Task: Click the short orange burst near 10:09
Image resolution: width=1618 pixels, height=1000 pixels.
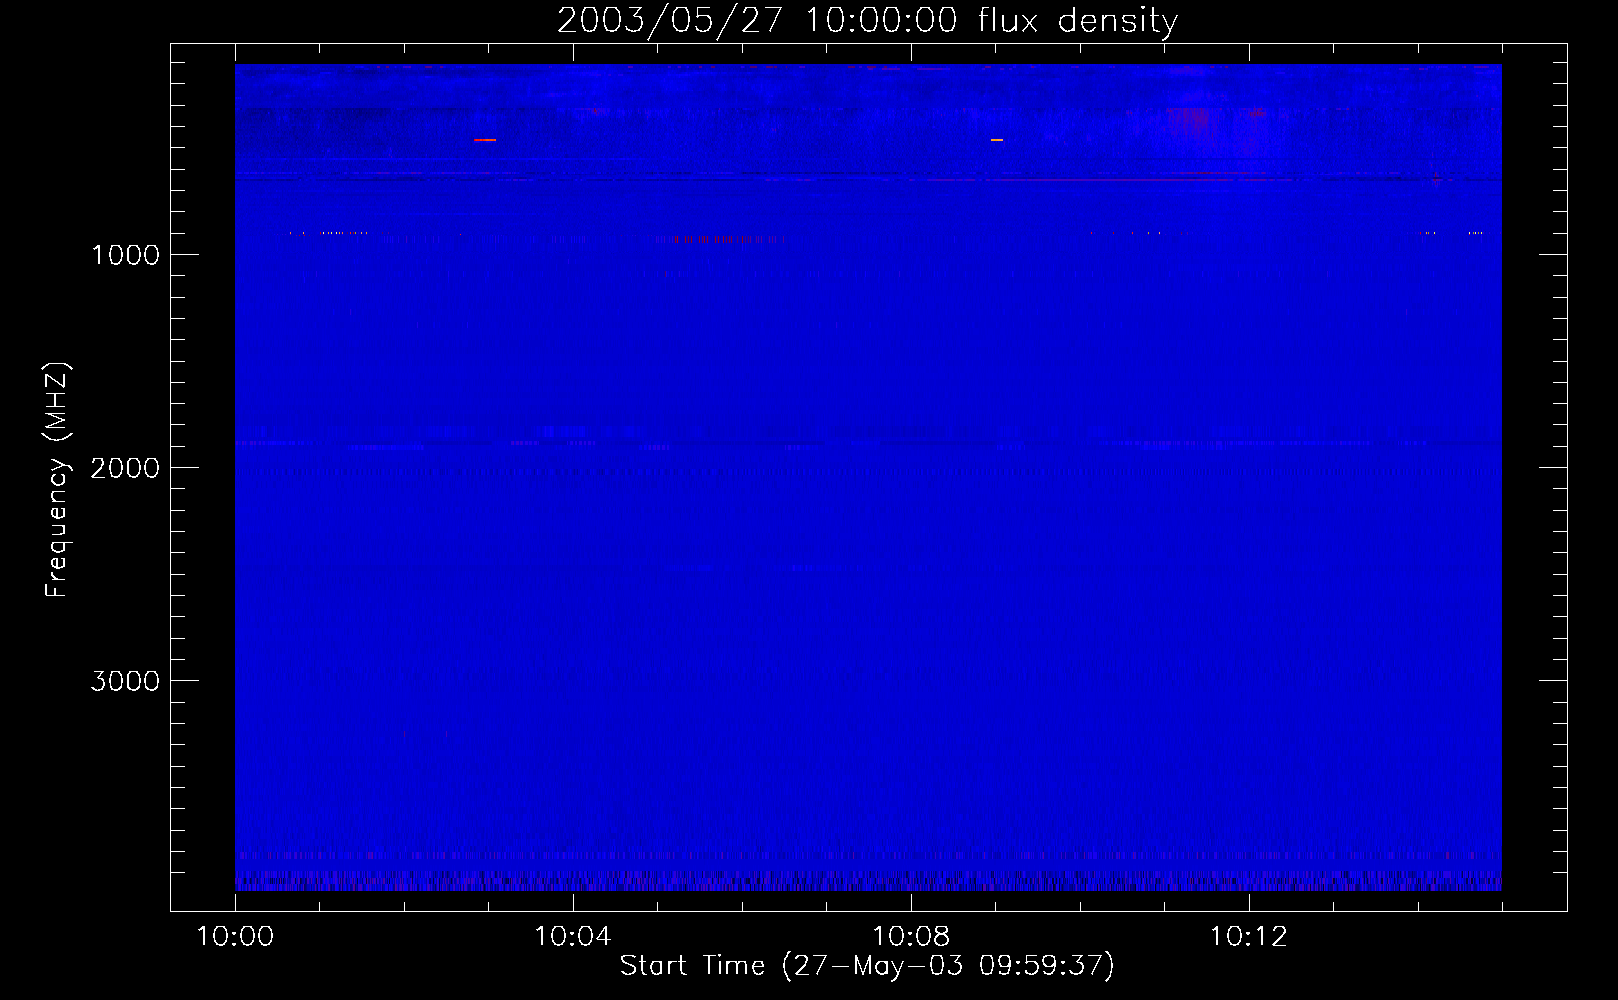Action: (997, 140)
